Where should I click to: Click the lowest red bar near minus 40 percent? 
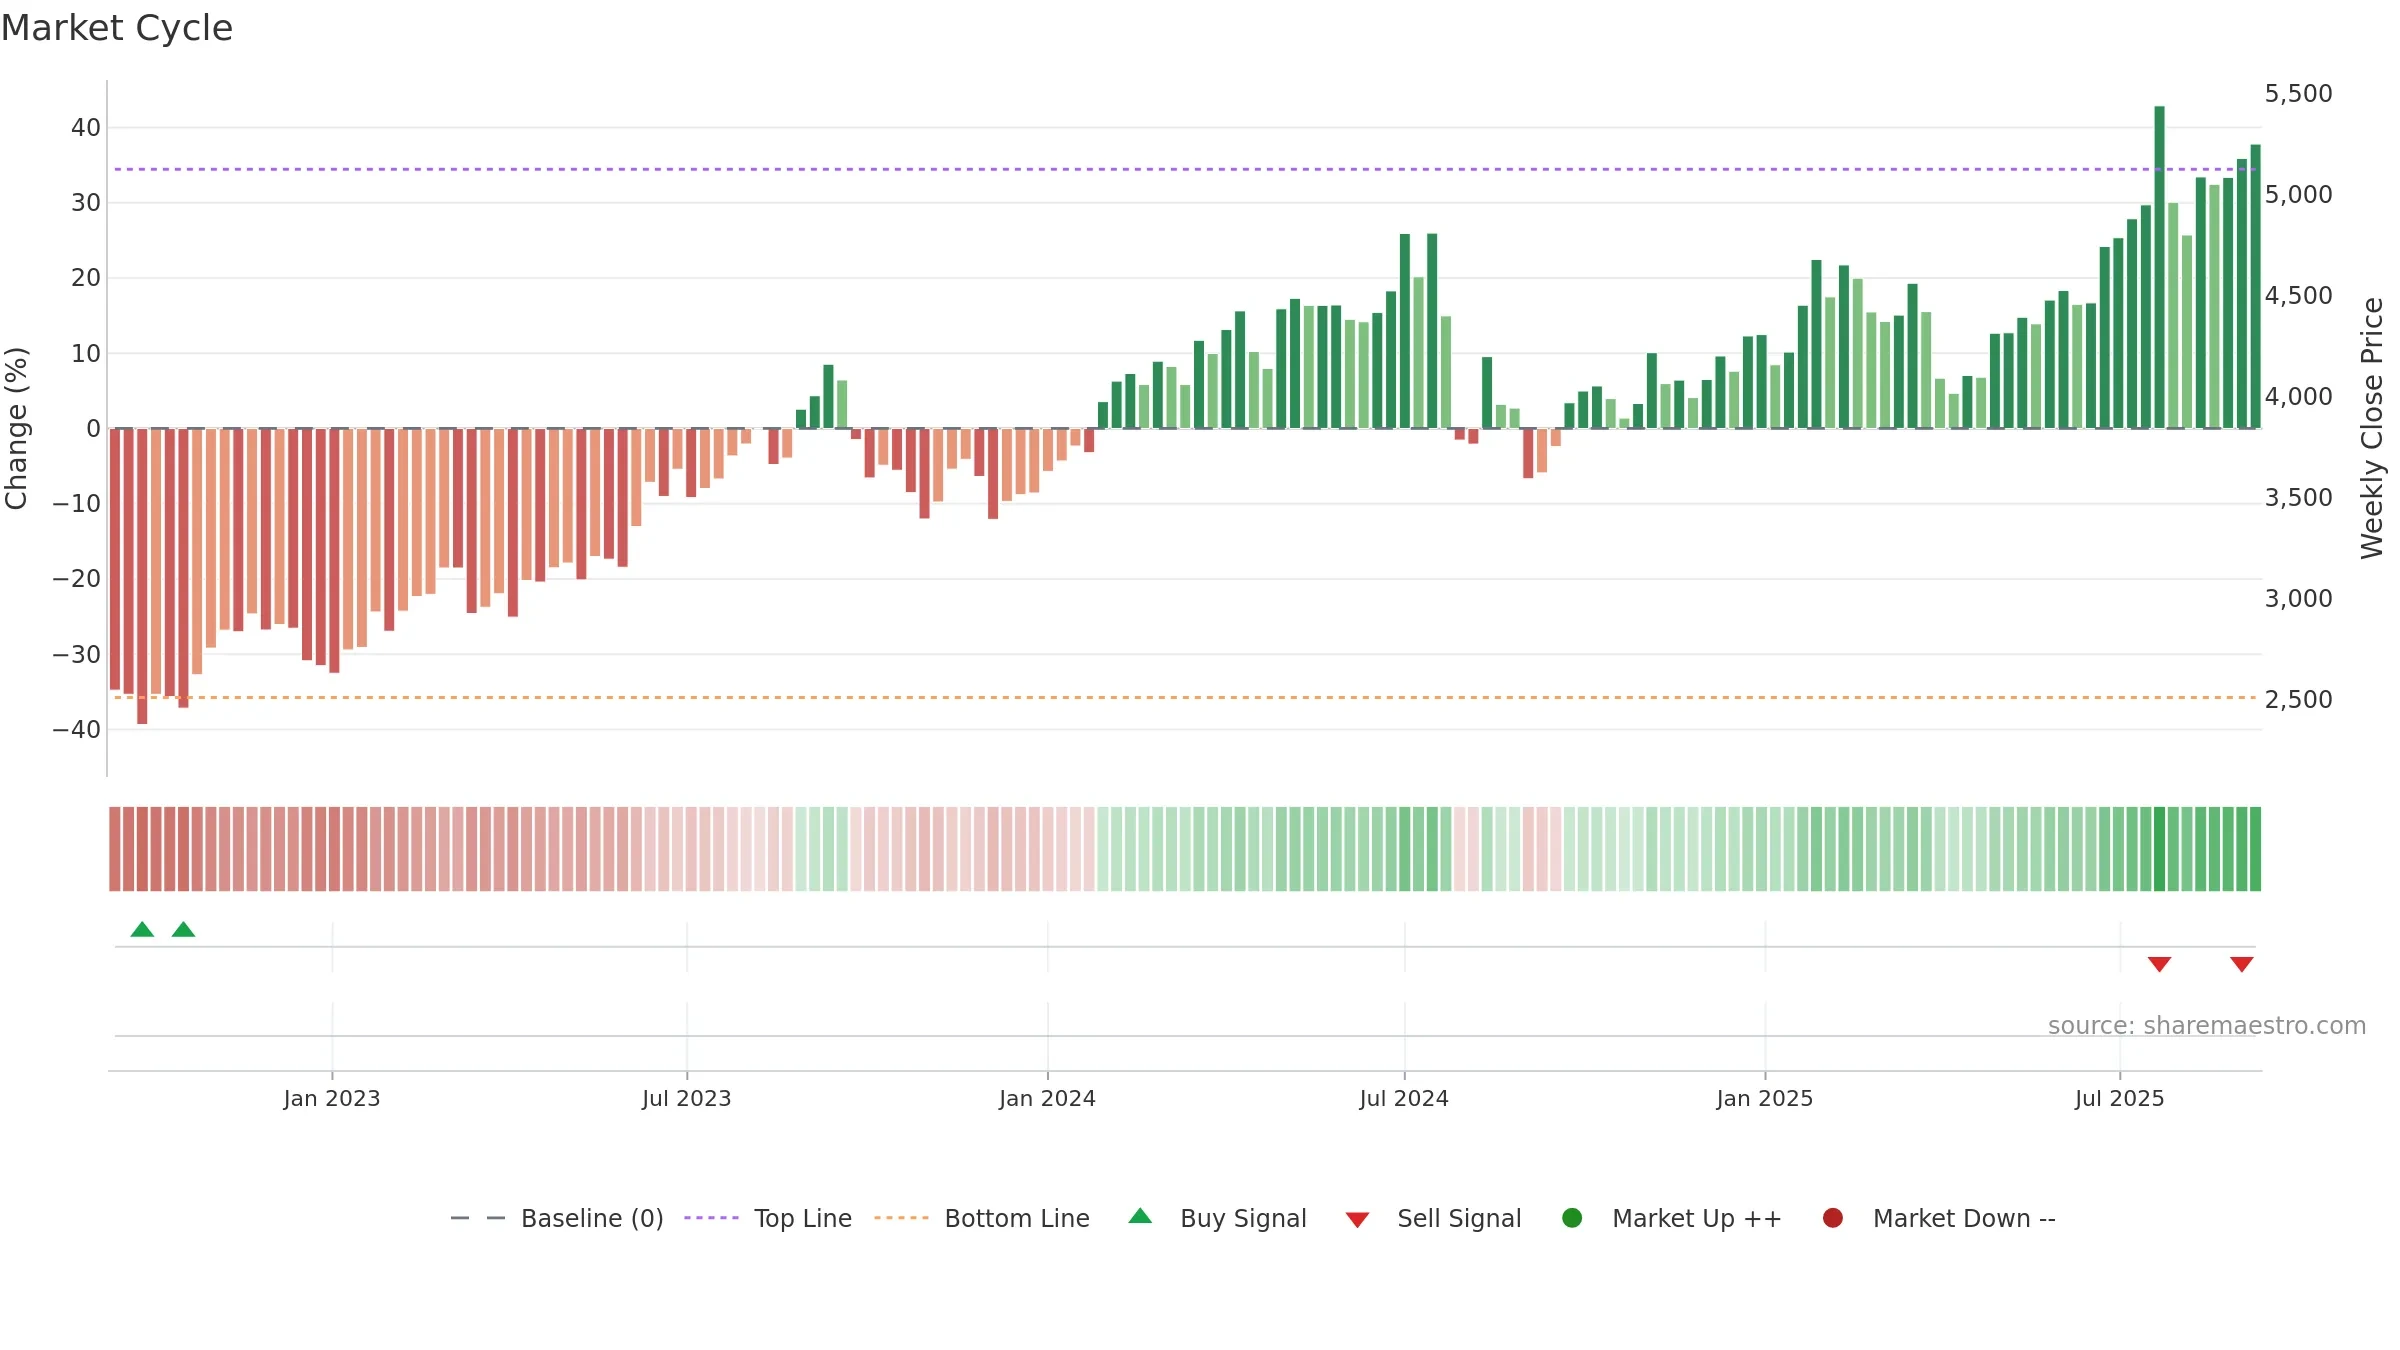pyautogui.click(x=142, y=576)
